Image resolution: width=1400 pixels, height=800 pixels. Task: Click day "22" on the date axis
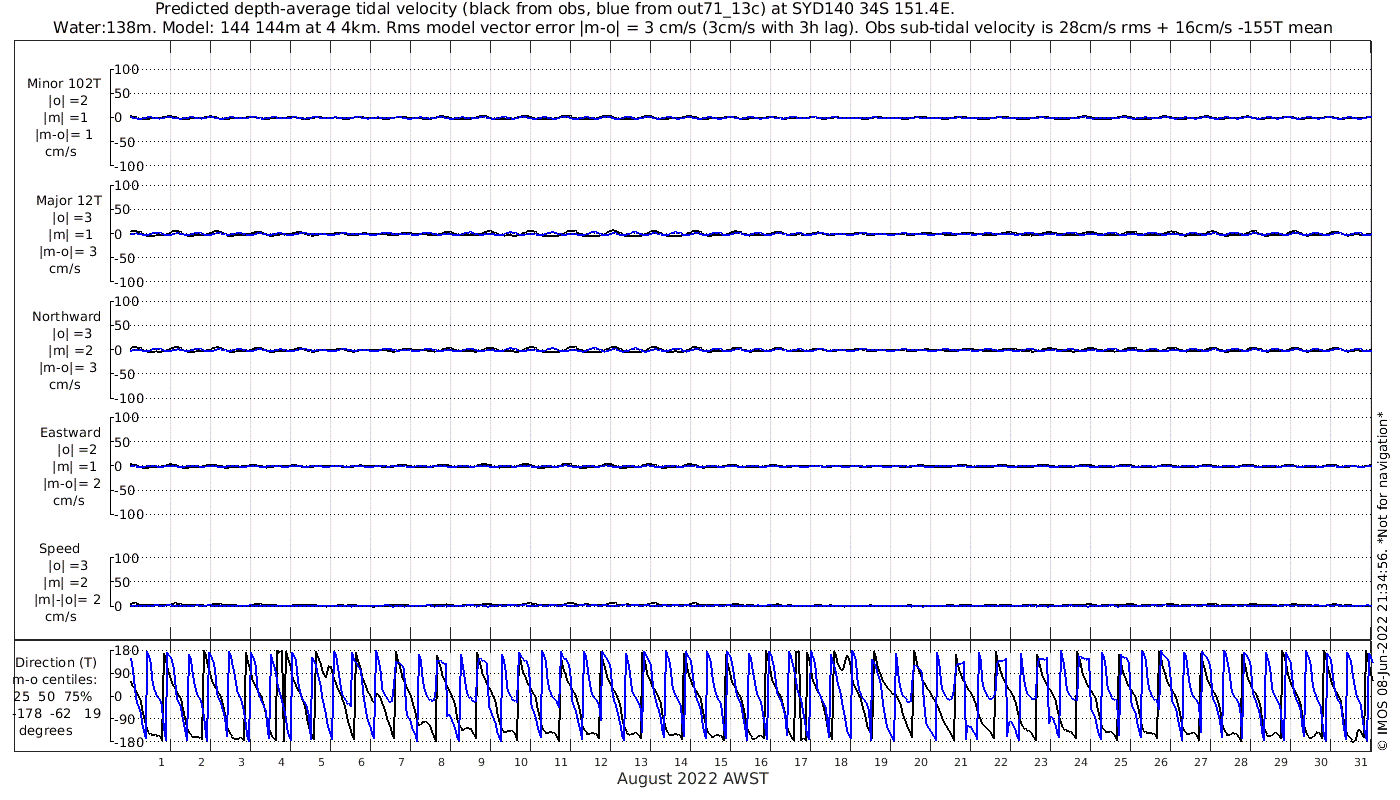pyautogui.click(x=1001, y=762)
